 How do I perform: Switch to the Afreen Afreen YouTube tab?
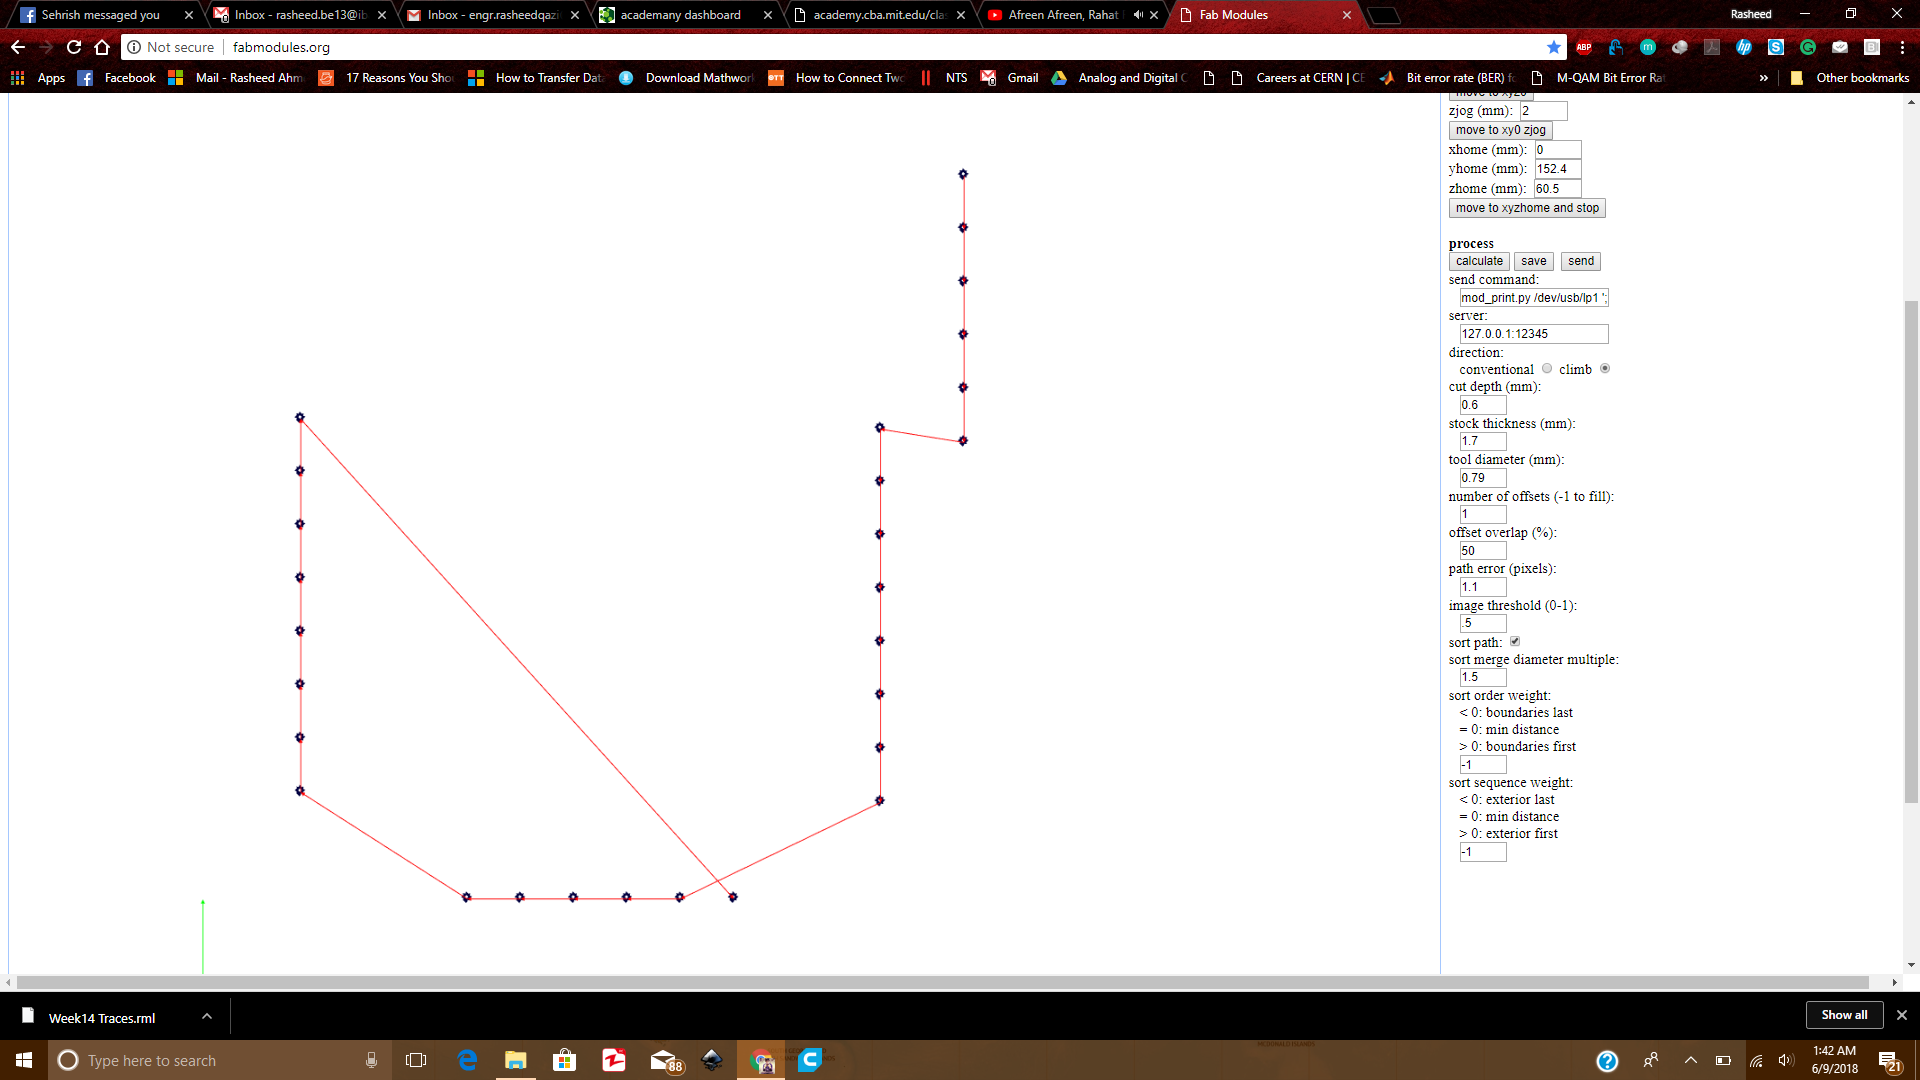[x=1062, y=15]
